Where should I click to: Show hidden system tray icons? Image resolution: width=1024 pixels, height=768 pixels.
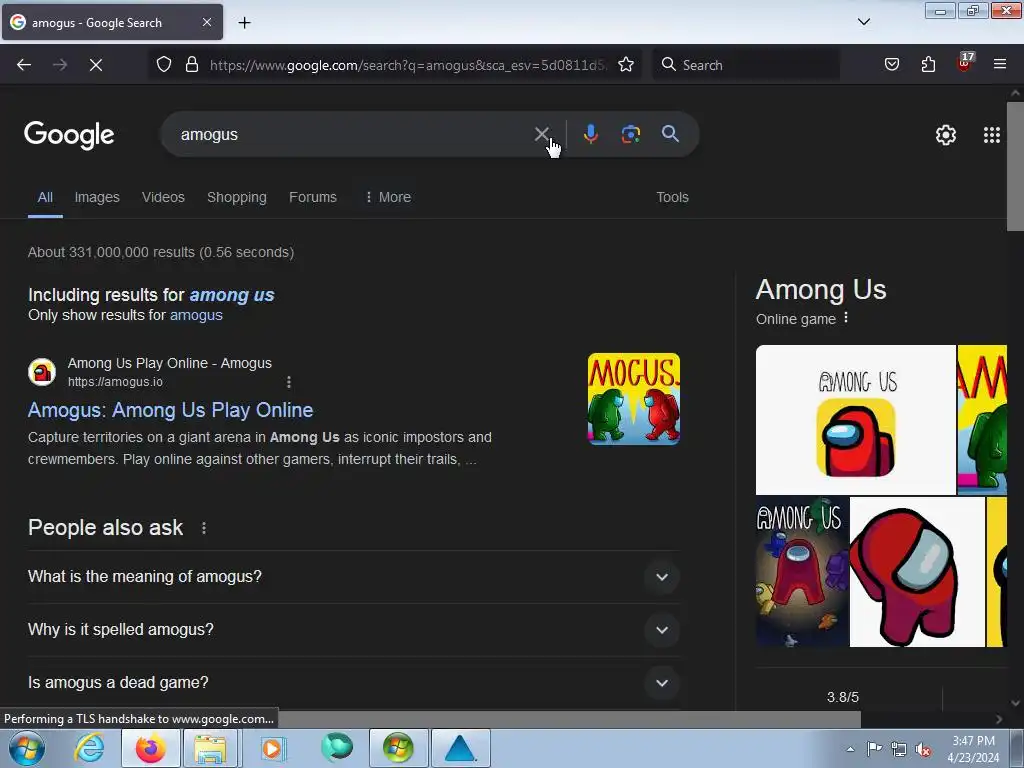[x=850, y=750]
